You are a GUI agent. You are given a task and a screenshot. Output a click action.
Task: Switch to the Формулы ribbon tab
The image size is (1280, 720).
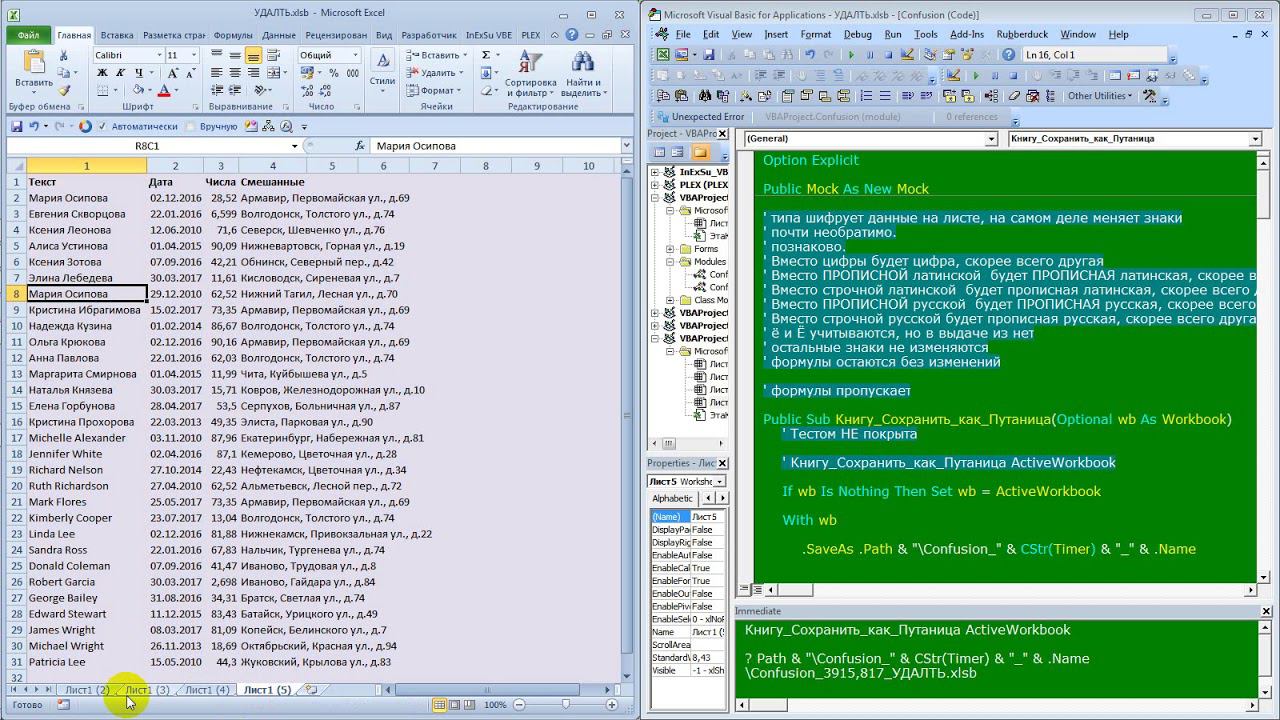[233, 35]
